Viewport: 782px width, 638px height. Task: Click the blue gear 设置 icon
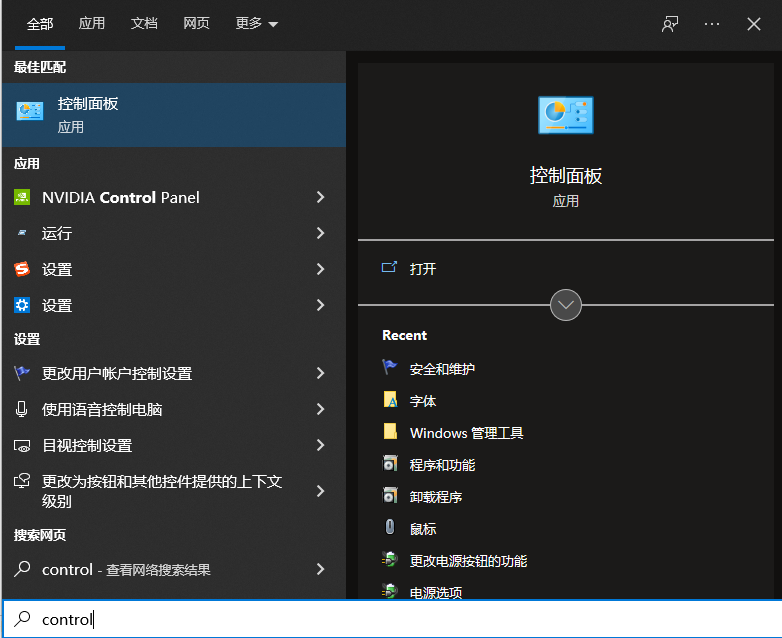(x=22, y=305)
